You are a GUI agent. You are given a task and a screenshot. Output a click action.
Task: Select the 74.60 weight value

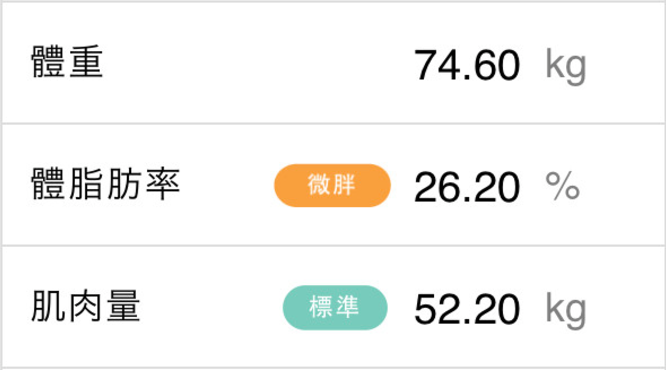point(467,65)
